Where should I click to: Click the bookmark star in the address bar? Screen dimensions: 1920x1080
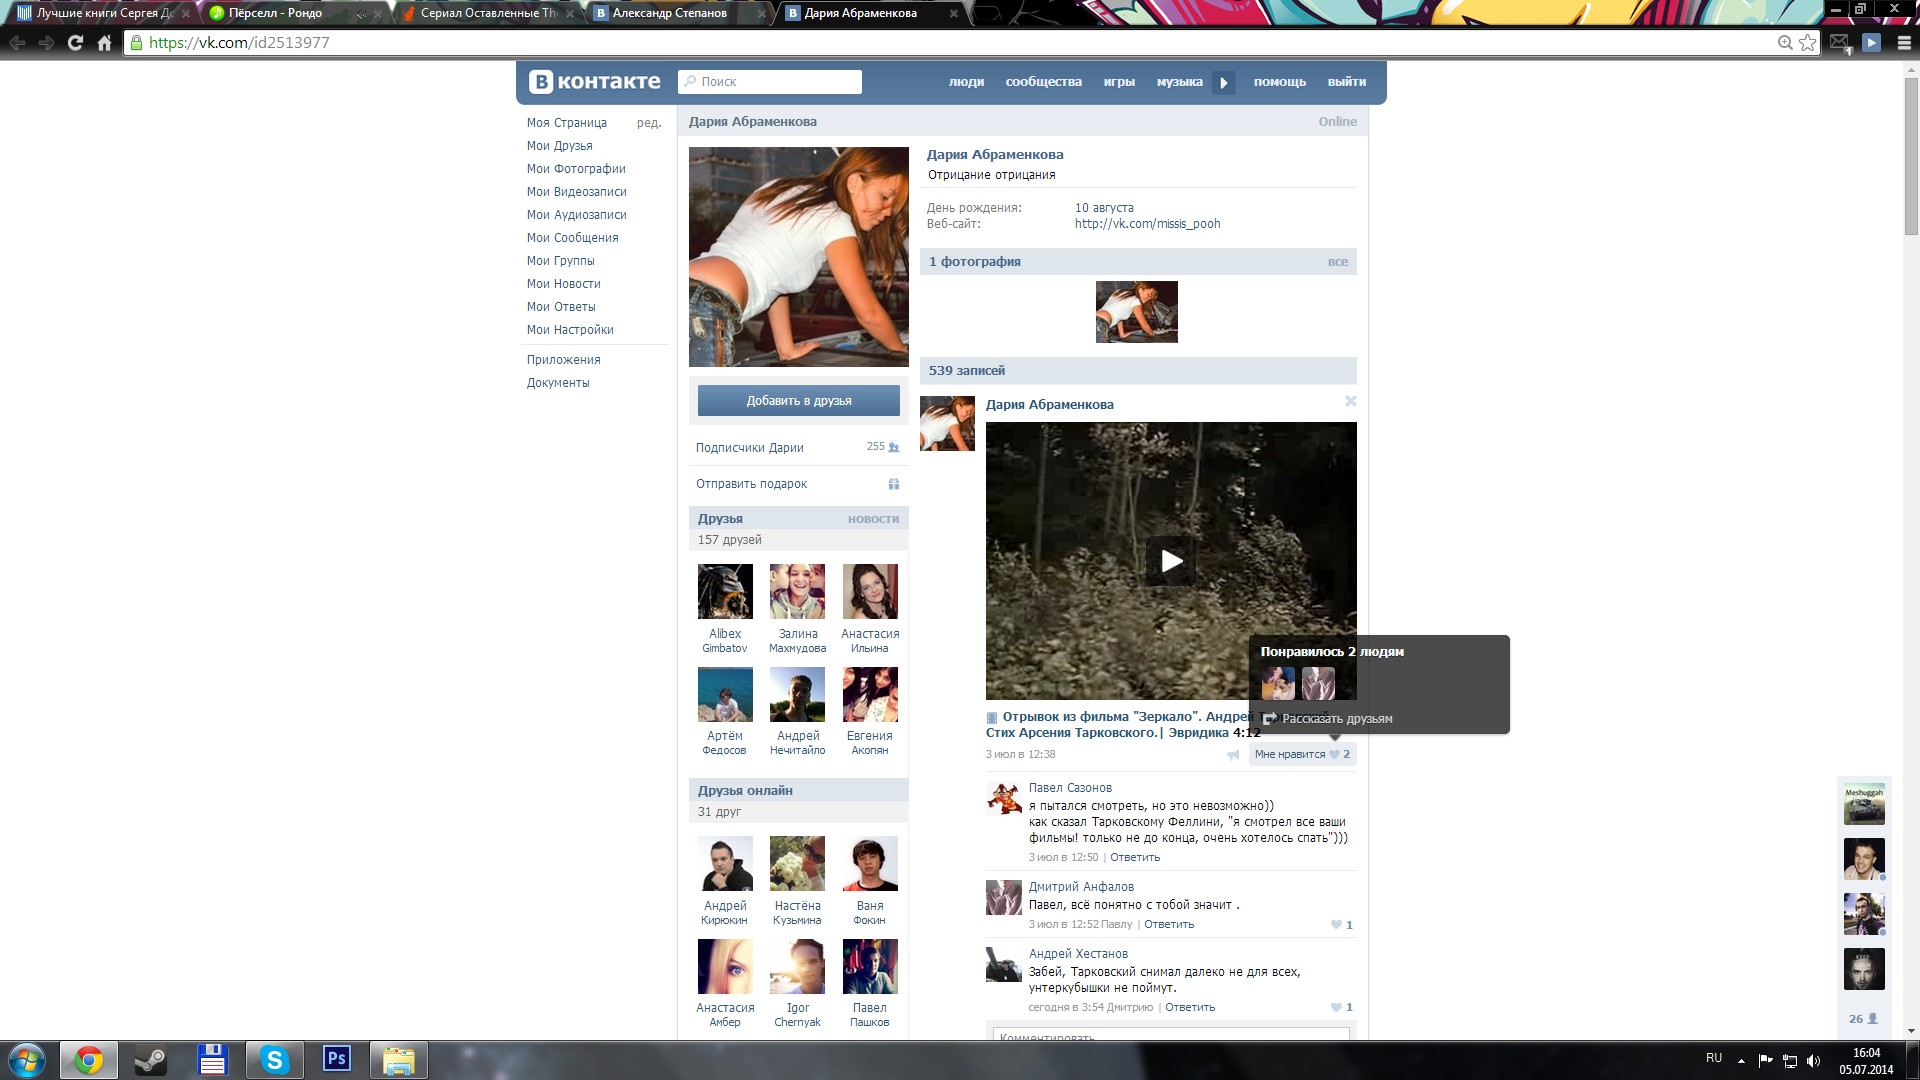1807,43
